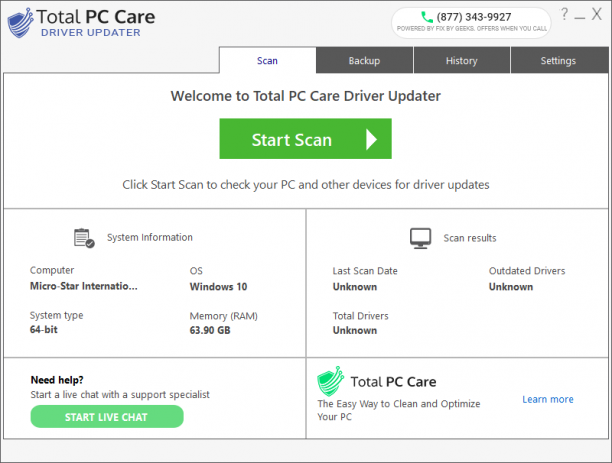Click the 'Outdated Drivers' label
This screenshot has width=612, height=463.
point(527,271)
